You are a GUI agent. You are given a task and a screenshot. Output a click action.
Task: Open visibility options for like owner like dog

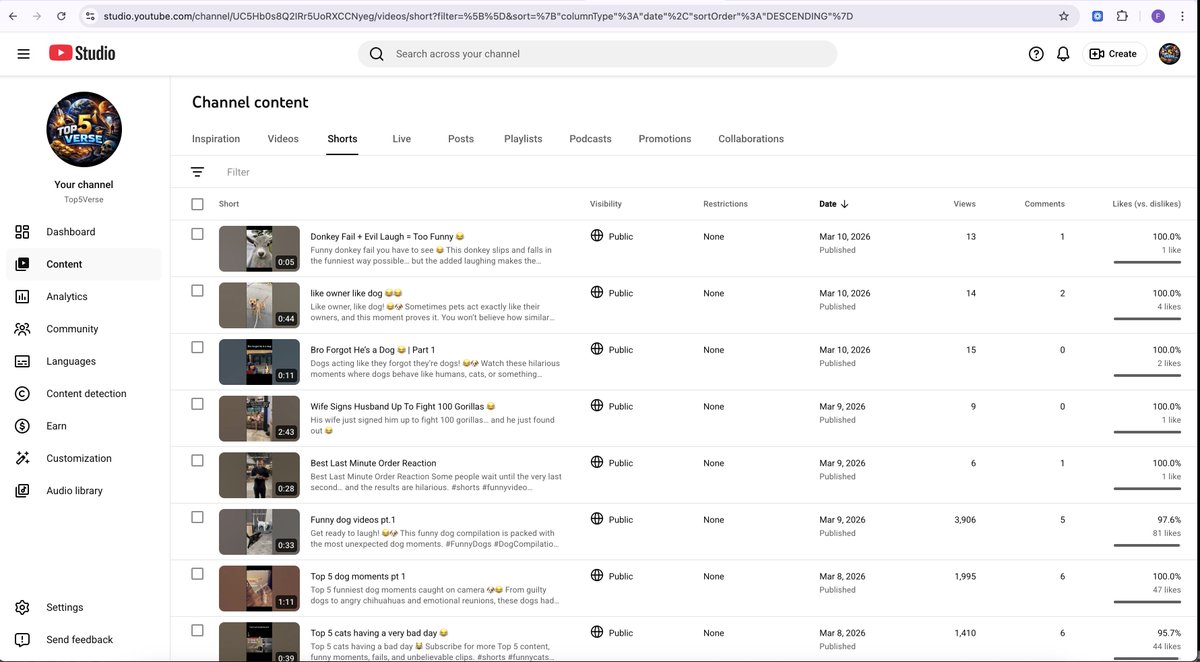tap(612, 293)
